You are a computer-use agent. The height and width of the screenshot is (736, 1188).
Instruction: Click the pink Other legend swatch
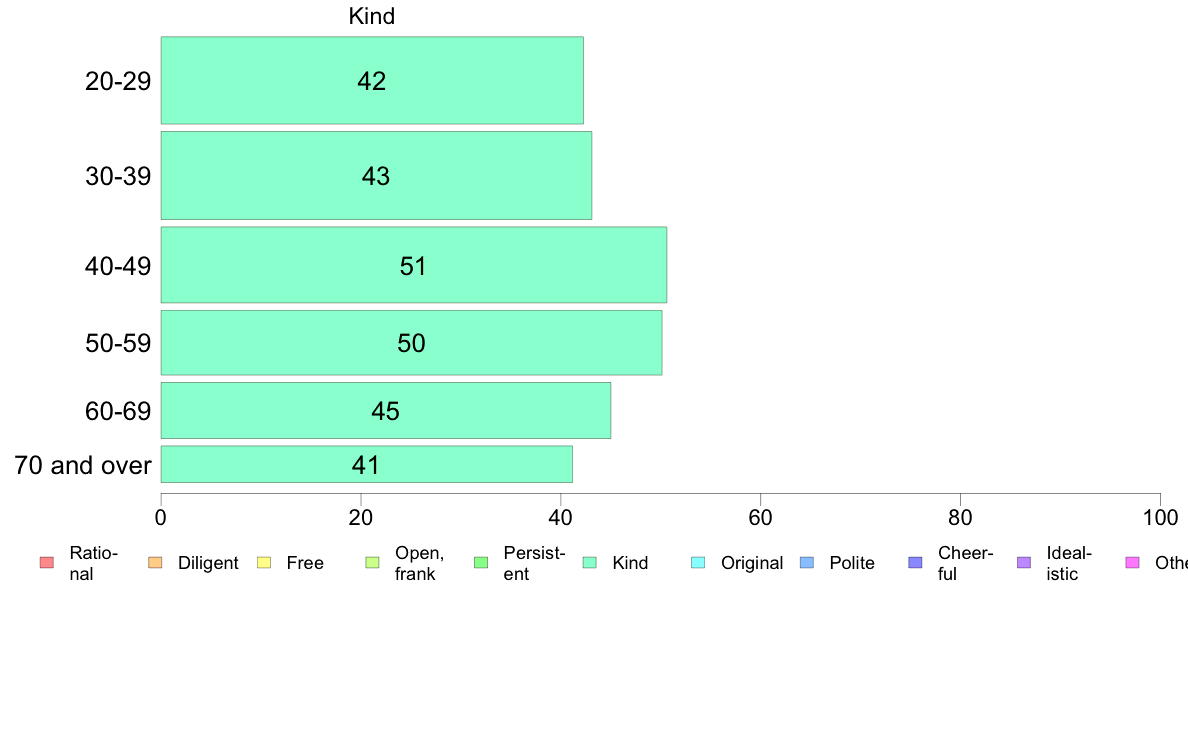click(x=1133, y=562)
